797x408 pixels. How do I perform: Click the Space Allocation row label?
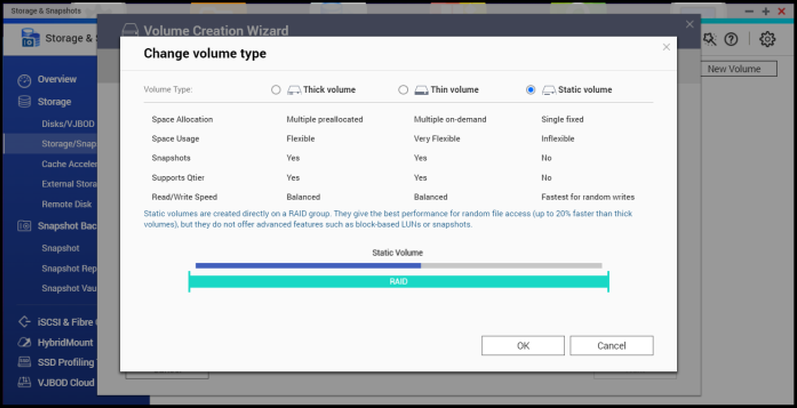pos(182,119)
